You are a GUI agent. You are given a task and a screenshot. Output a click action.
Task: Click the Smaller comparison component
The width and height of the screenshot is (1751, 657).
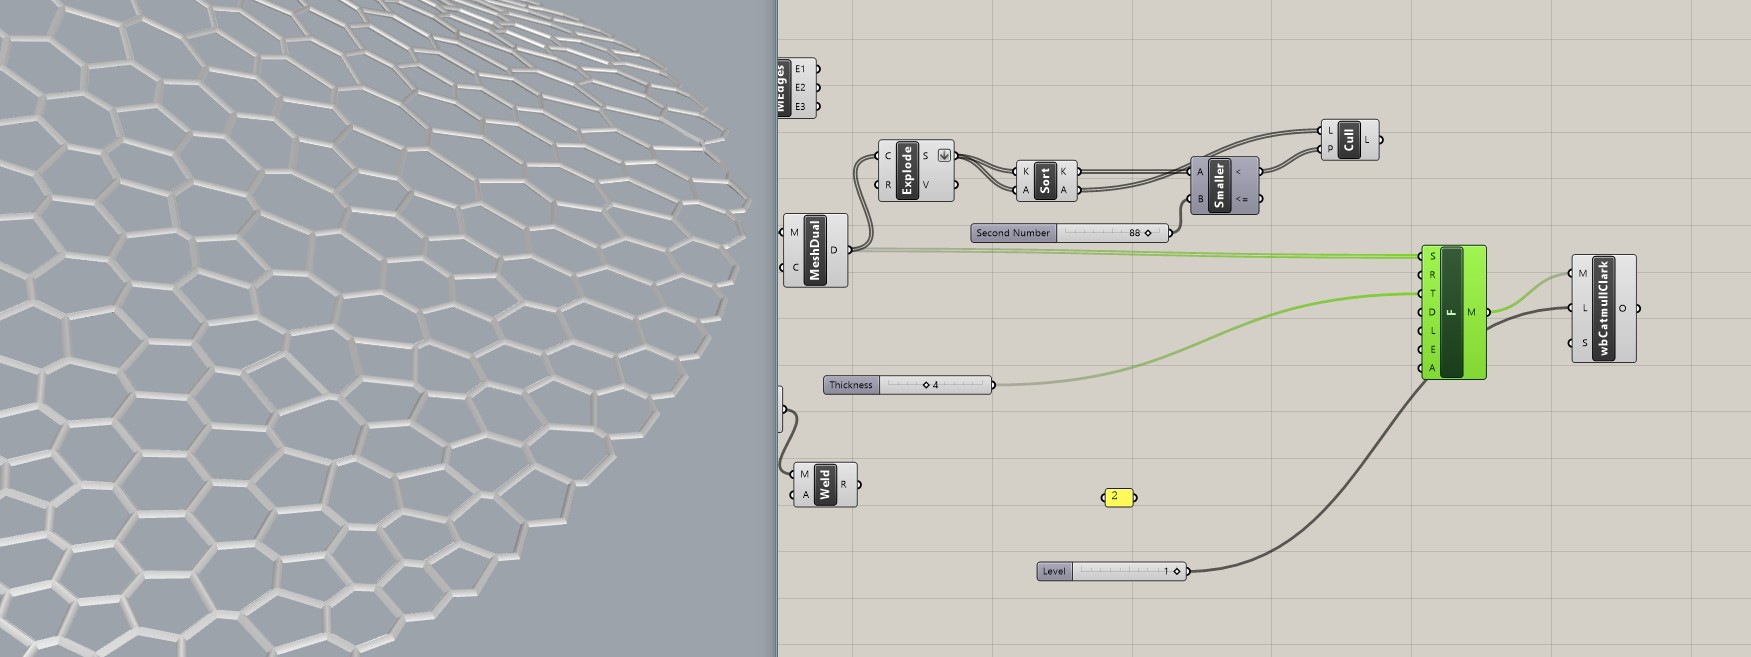coord(1218,186)
